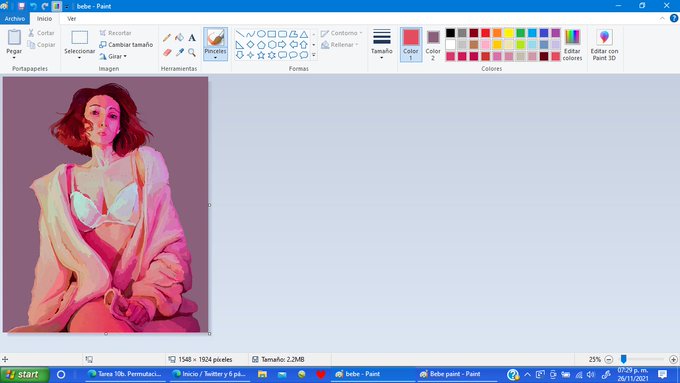Pick the black color swatch
The image size is (680, 383).
pos(451,33)
